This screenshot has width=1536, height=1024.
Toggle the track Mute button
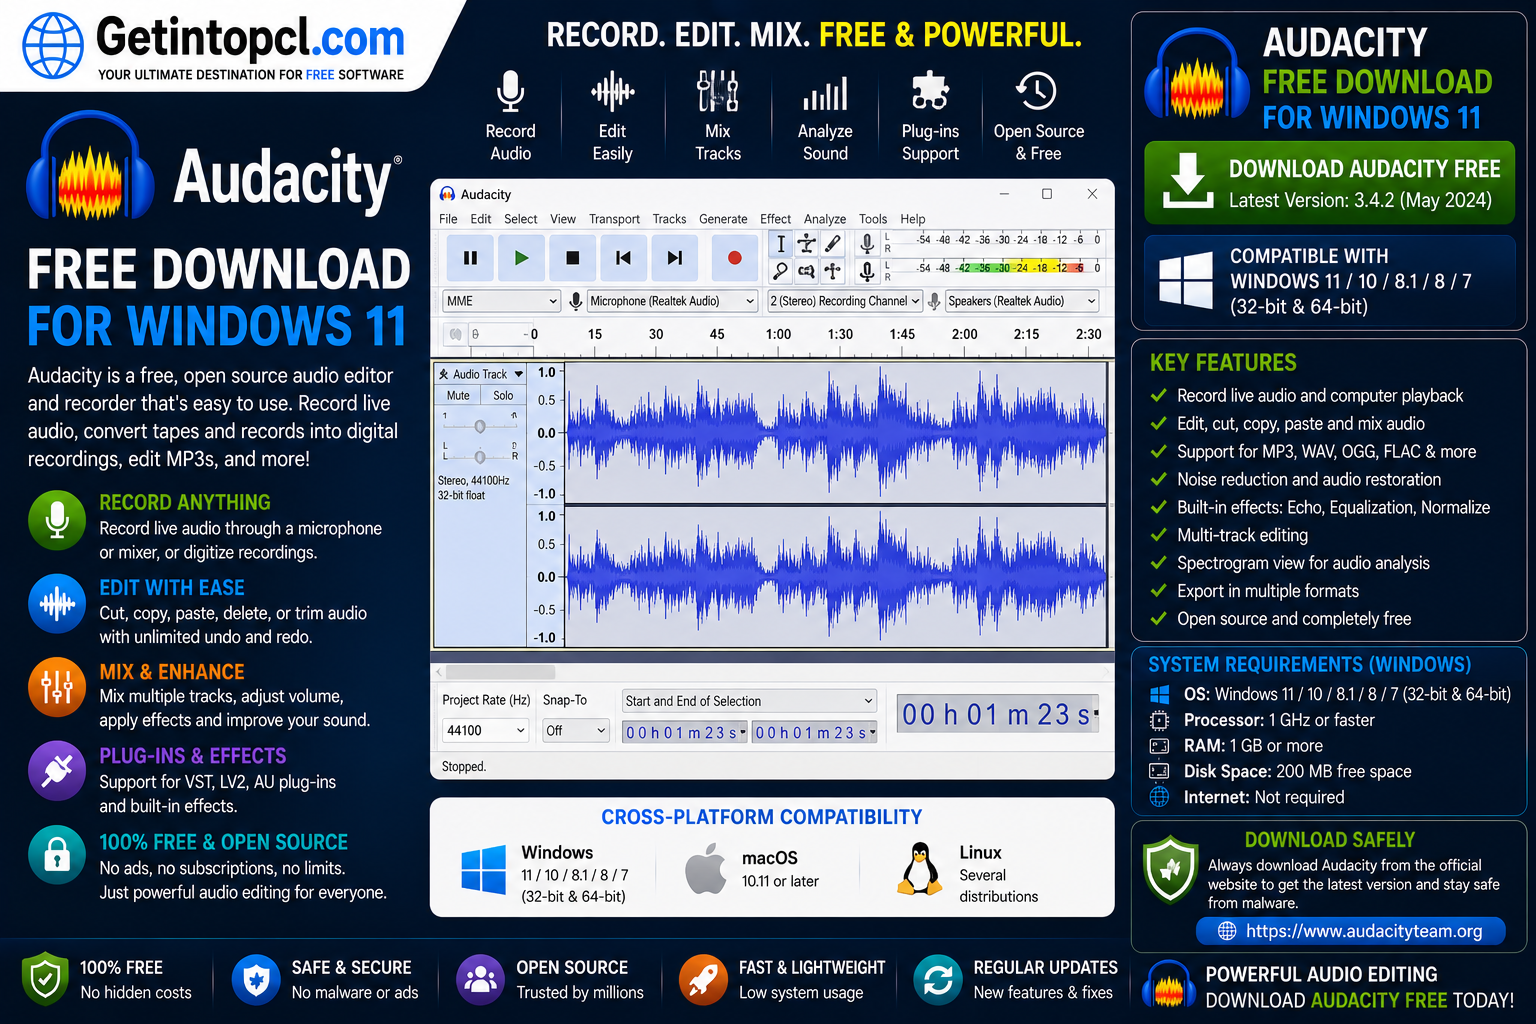[458, 396]
